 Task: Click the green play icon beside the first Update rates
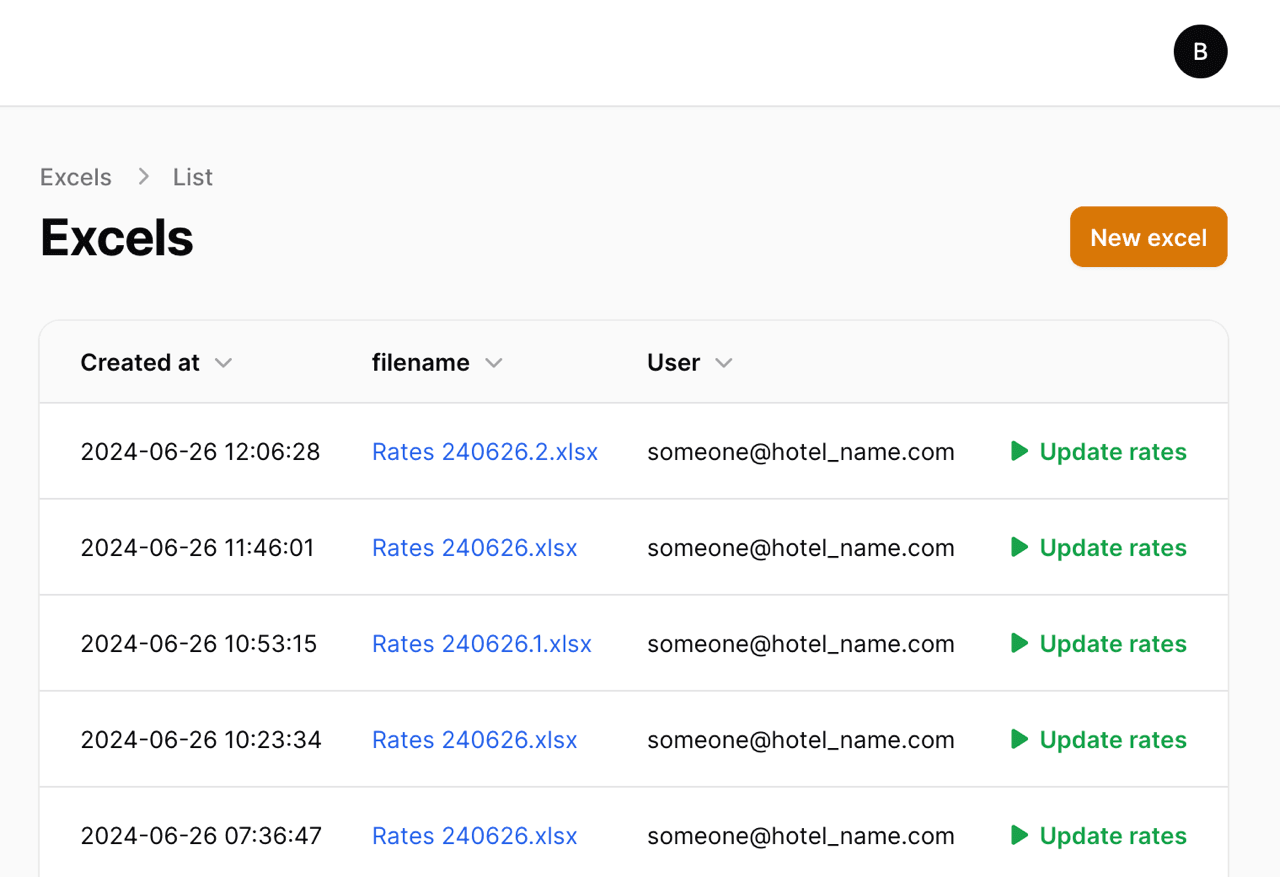click(1019, 451)
